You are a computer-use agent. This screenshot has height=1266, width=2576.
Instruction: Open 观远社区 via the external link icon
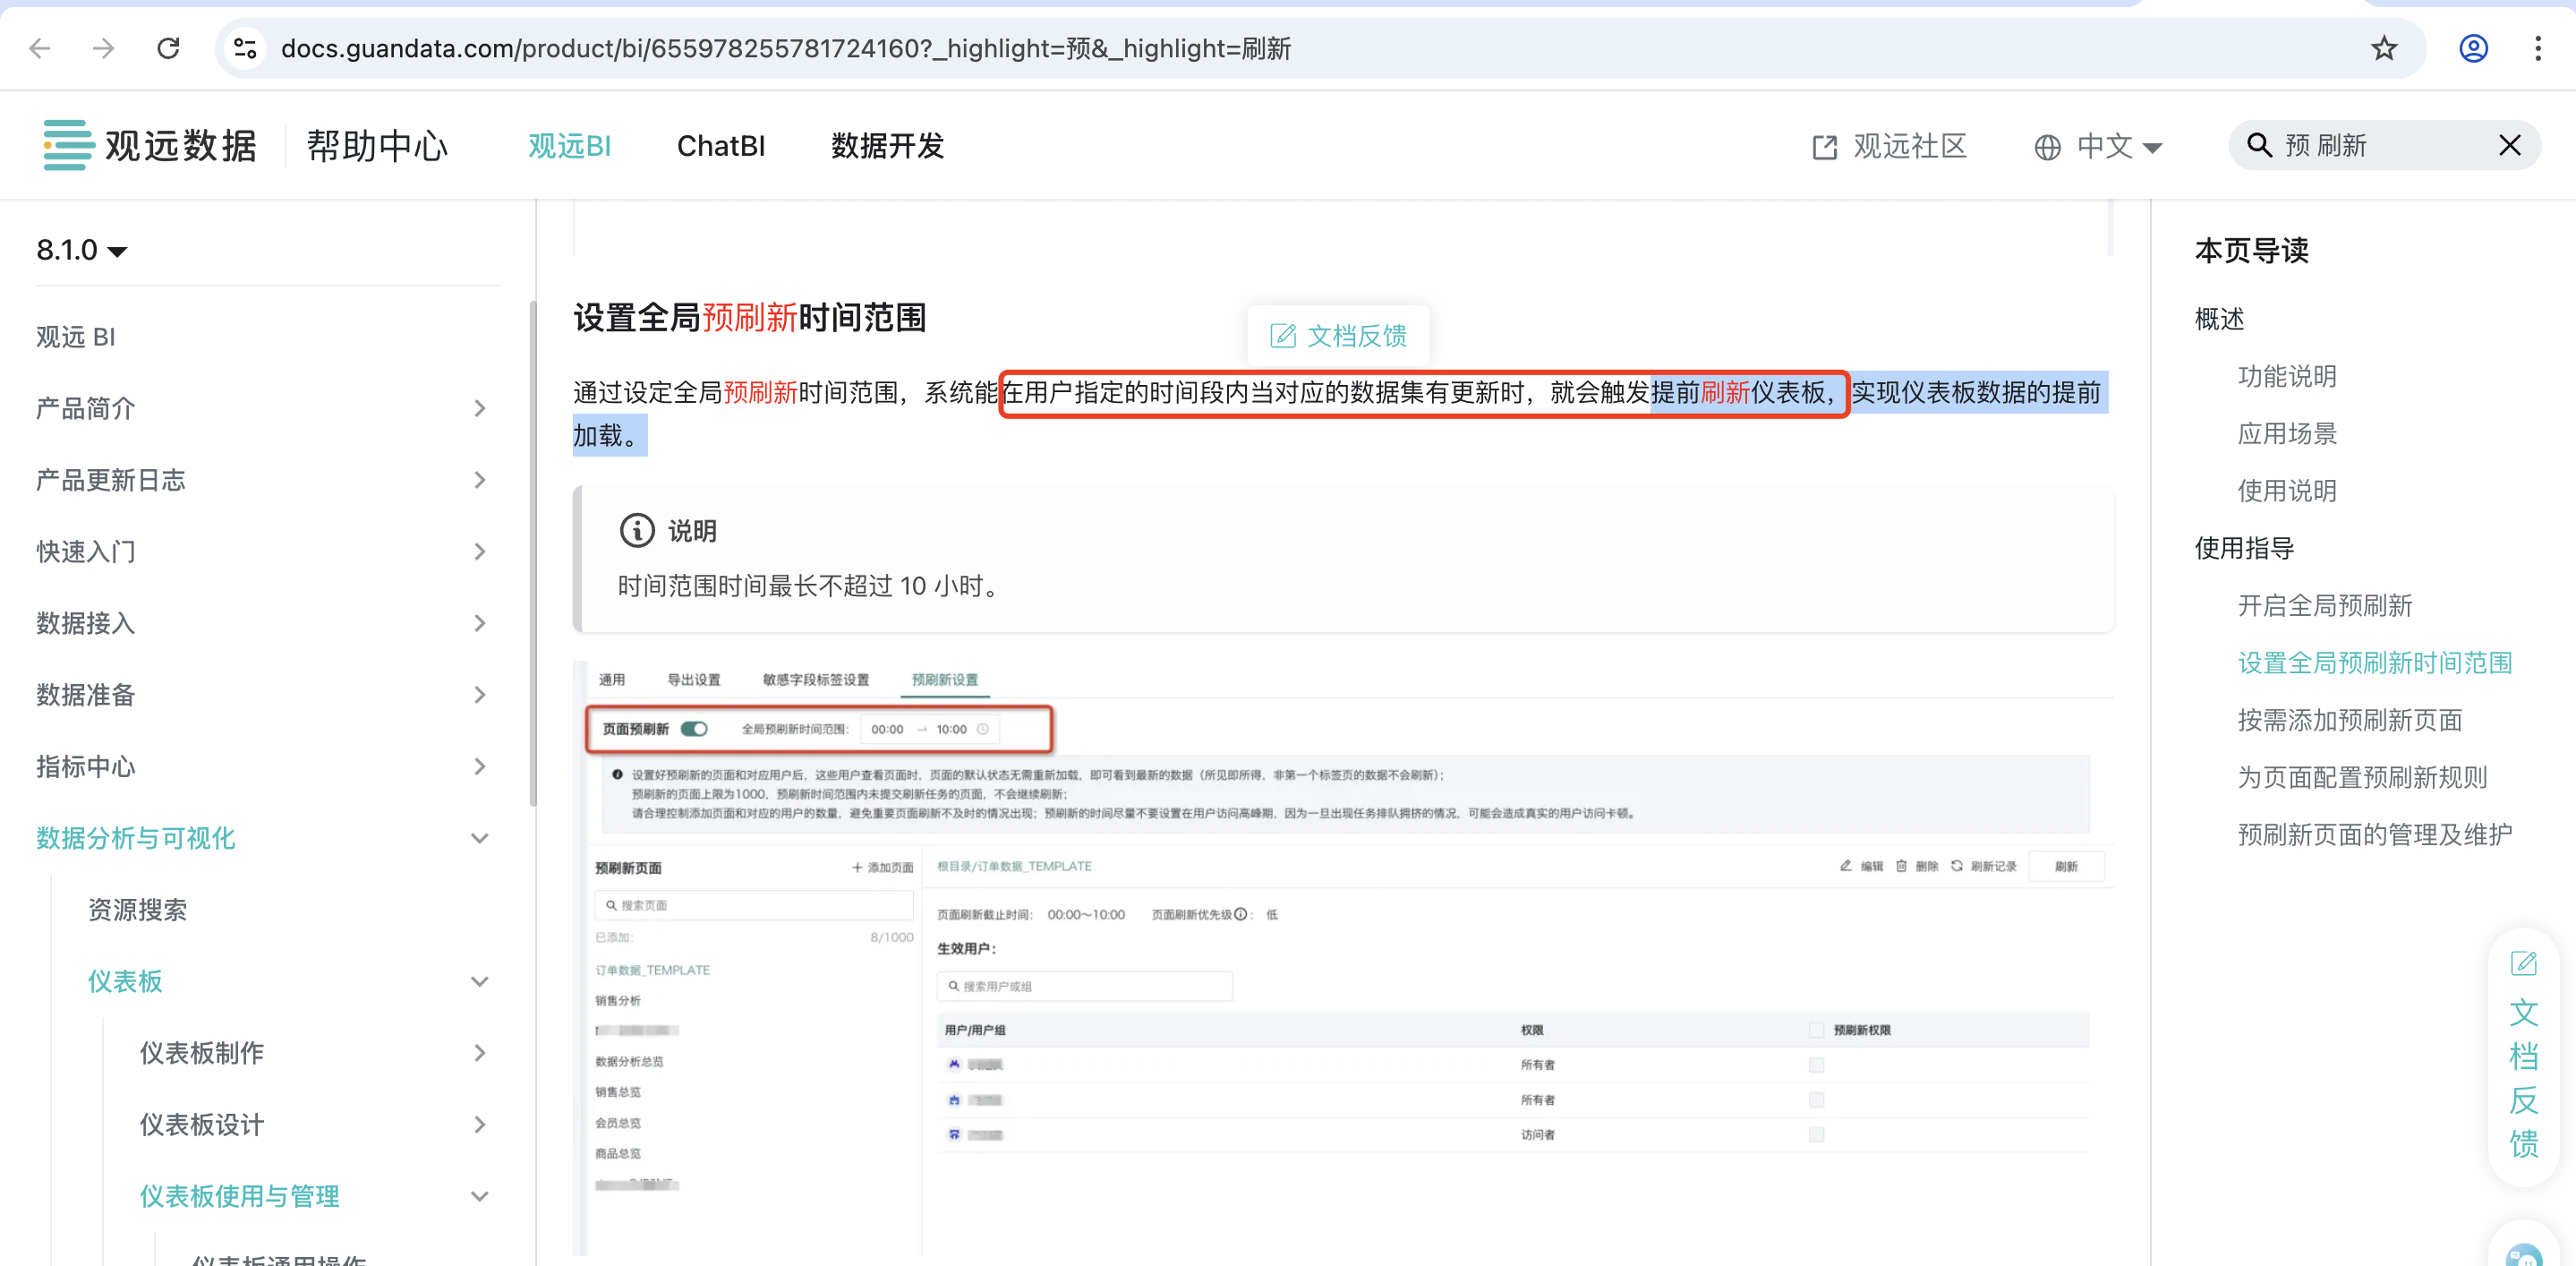point(1824,146)
